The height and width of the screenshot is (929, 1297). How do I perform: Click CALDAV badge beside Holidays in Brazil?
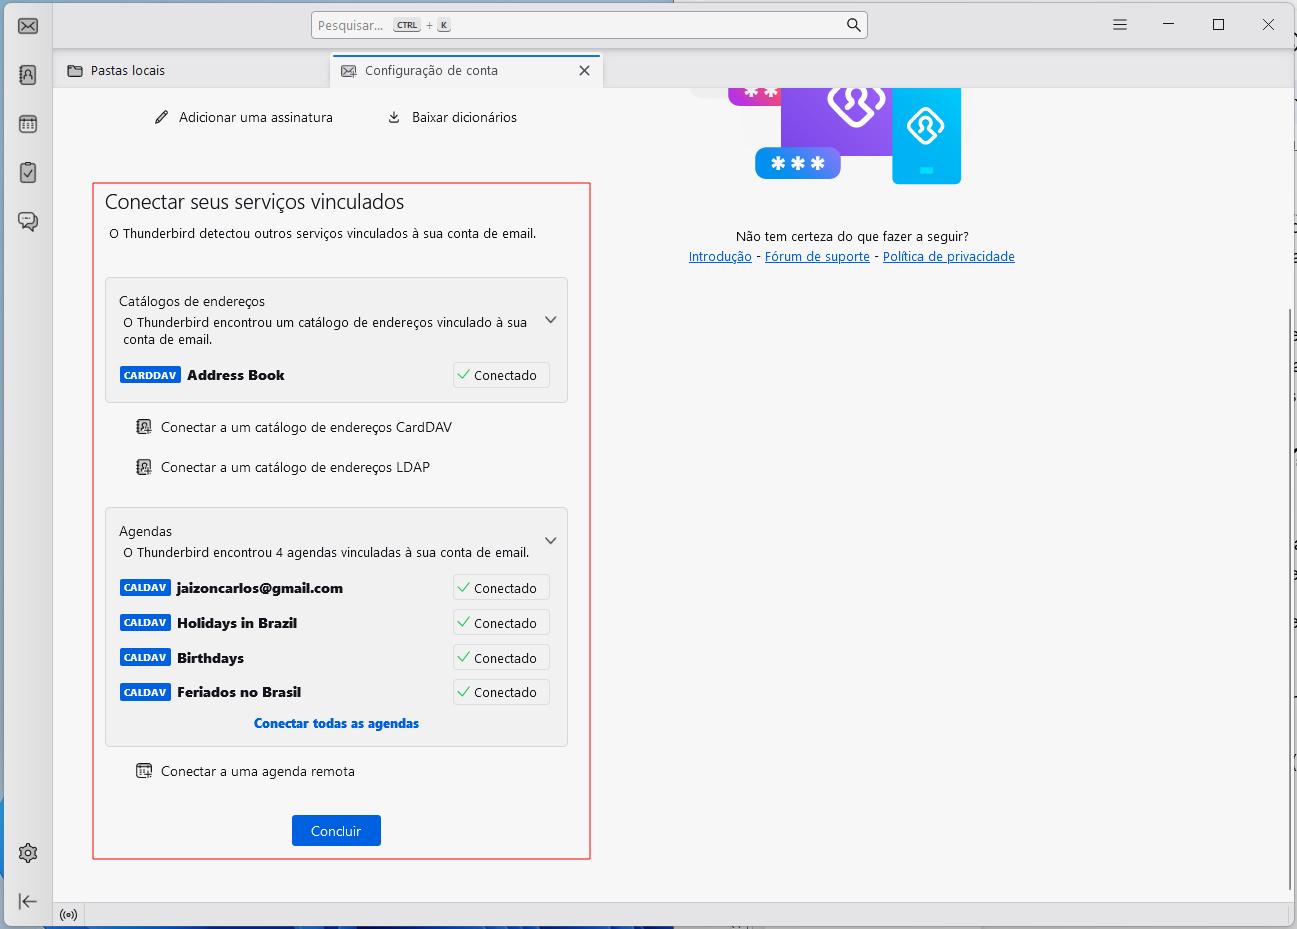coord(145,622)
